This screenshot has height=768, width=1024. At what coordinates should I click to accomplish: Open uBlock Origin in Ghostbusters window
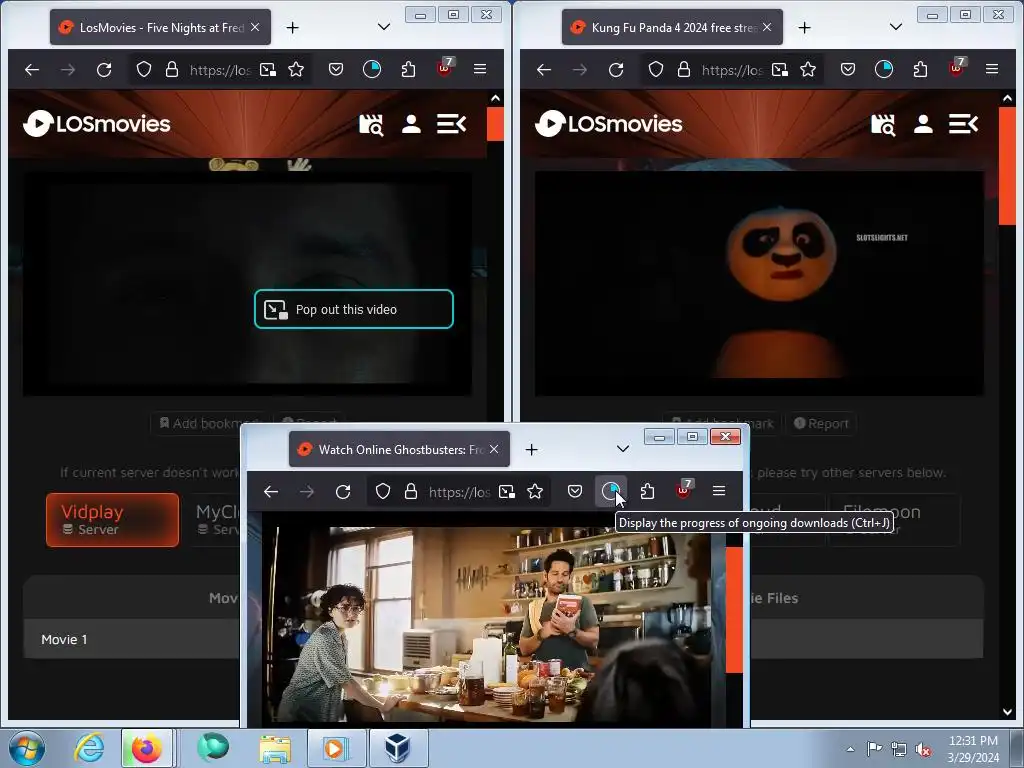684,490
